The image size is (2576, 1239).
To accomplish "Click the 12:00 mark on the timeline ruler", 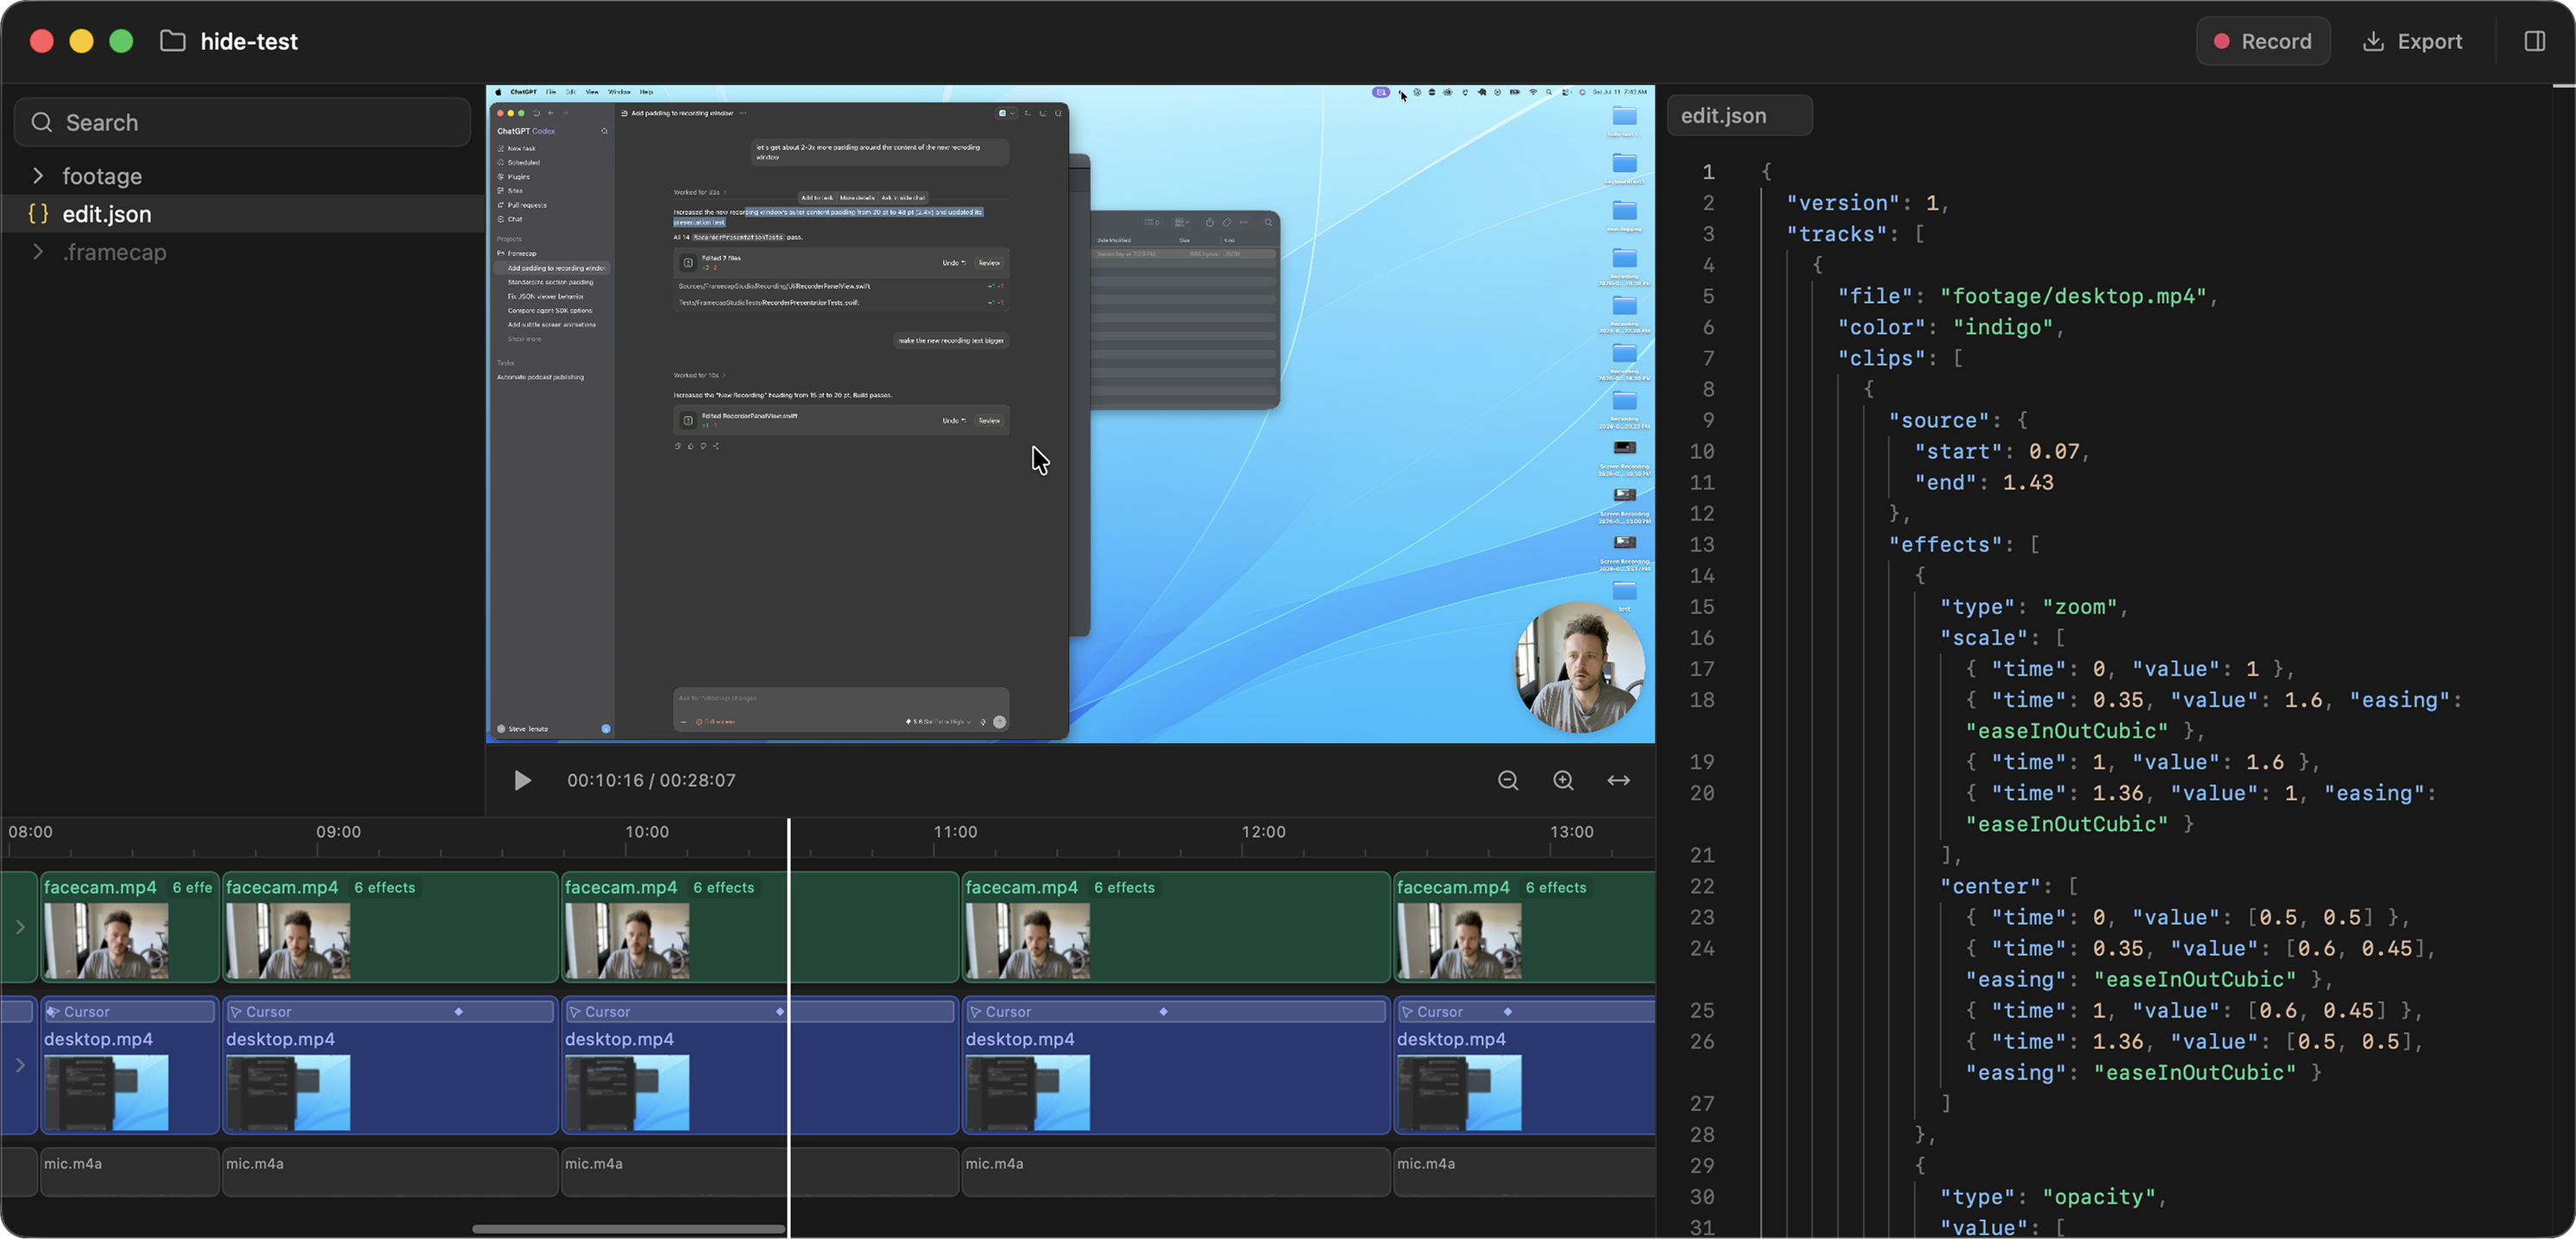I will point(1263,832).
